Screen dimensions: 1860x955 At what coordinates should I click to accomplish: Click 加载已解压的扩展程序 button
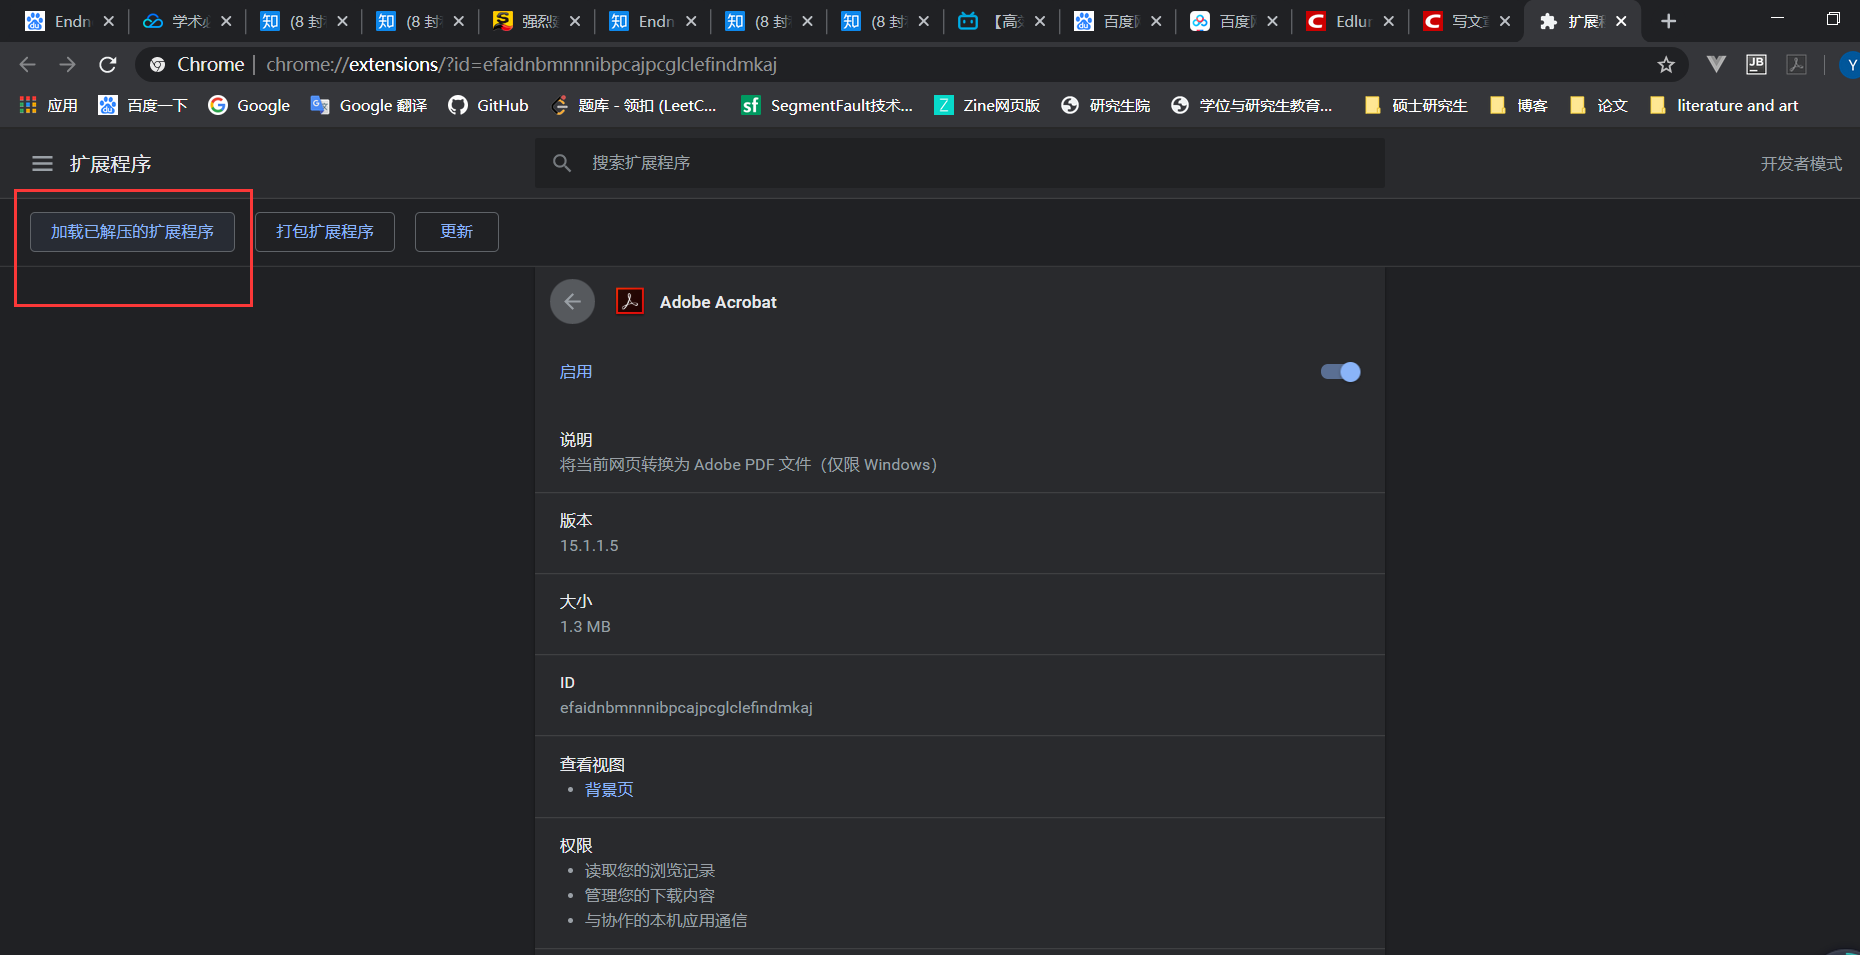(132, 232)
